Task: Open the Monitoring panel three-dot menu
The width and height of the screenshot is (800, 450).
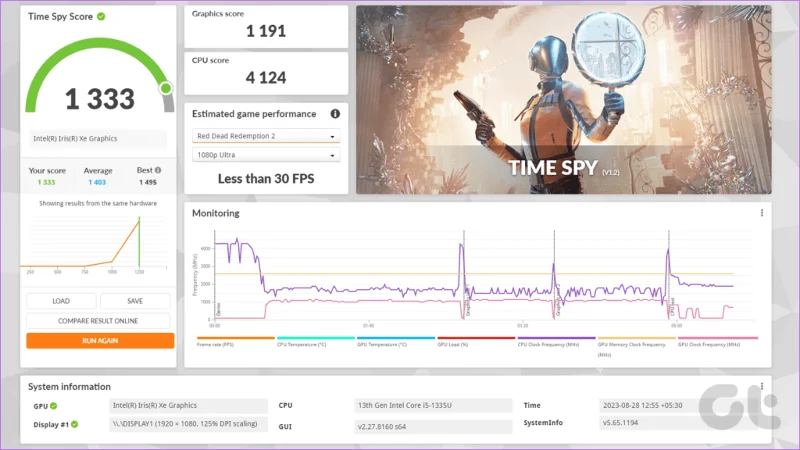Action: coord(762,213)
